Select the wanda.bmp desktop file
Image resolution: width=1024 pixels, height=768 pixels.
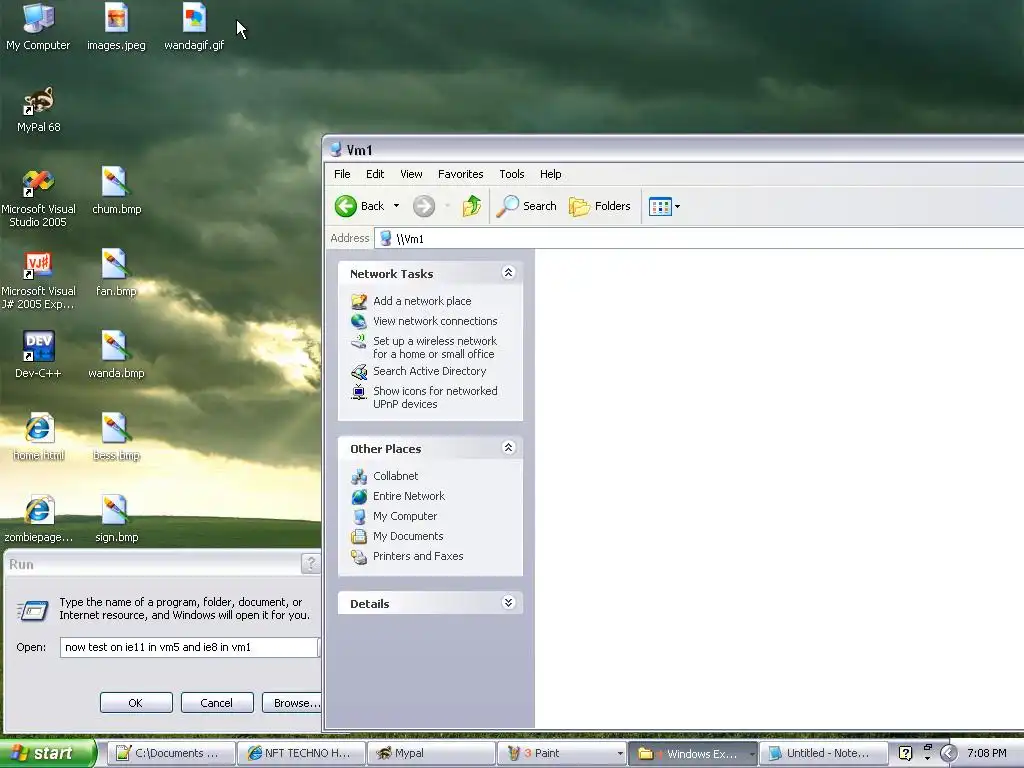[116, 355]
